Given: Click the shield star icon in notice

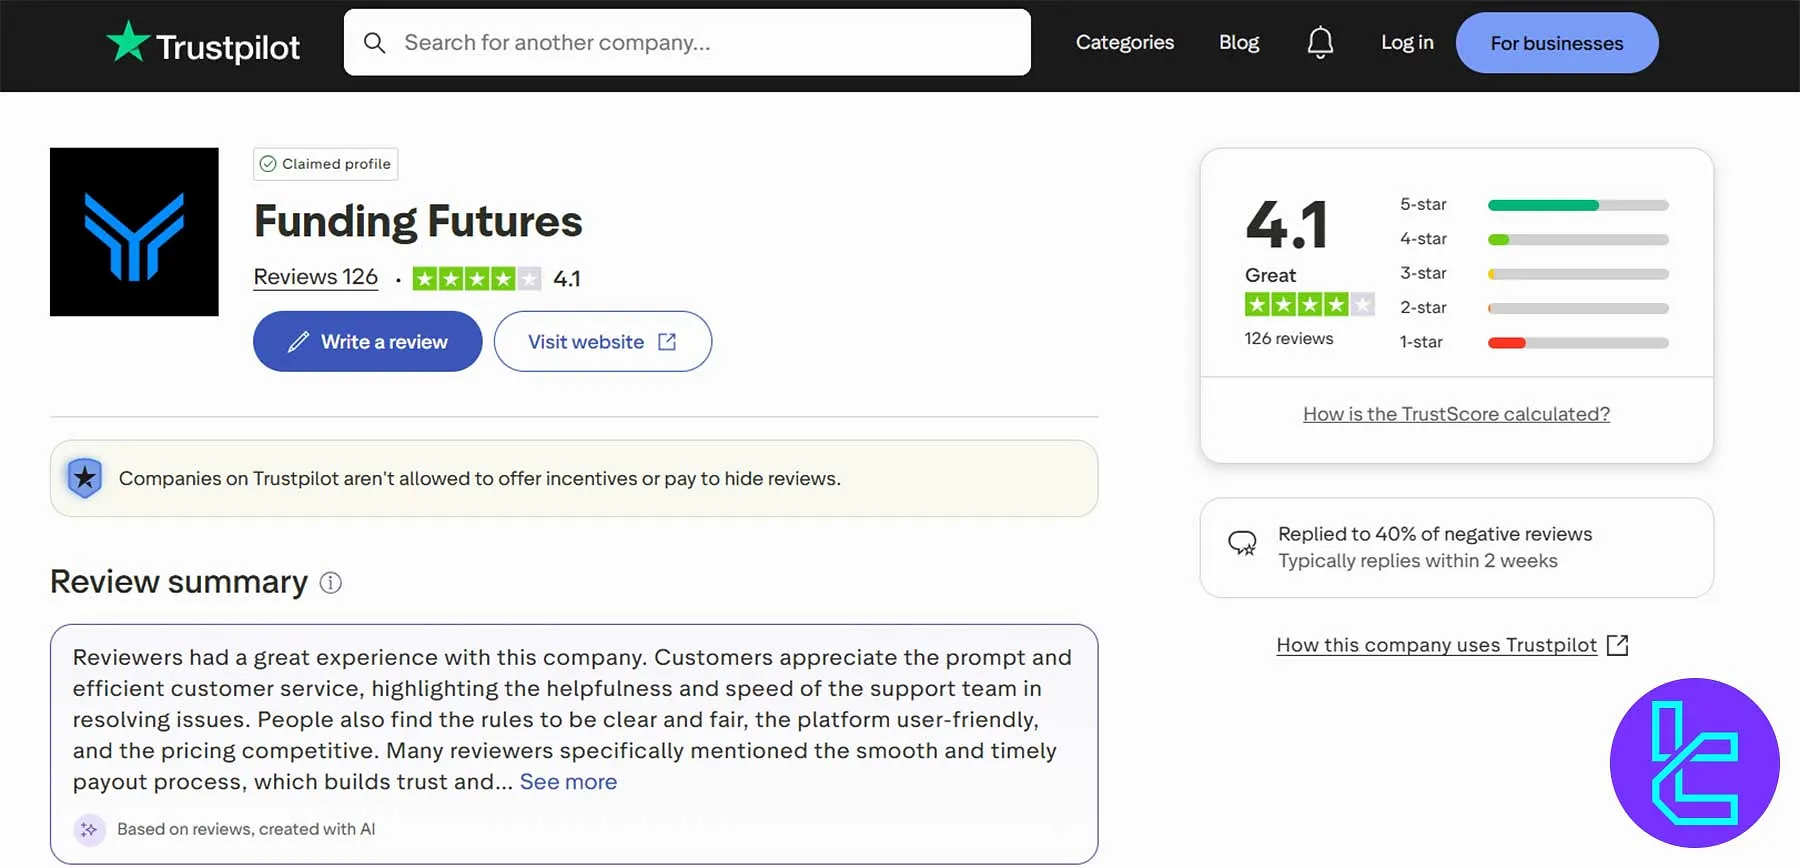Looking at the screenshot, I should (x=85, y=478).
